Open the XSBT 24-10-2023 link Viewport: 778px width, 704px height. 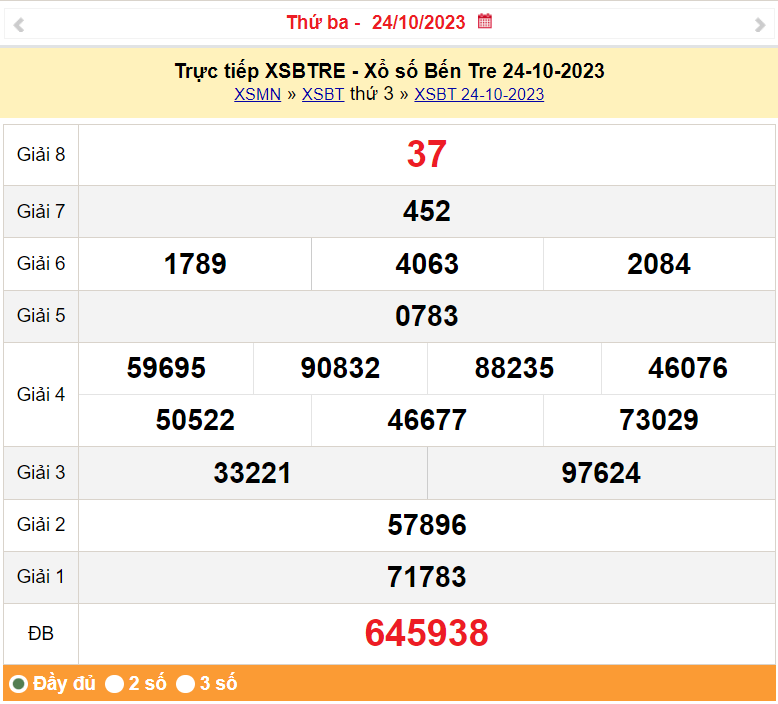coord(479,94)
